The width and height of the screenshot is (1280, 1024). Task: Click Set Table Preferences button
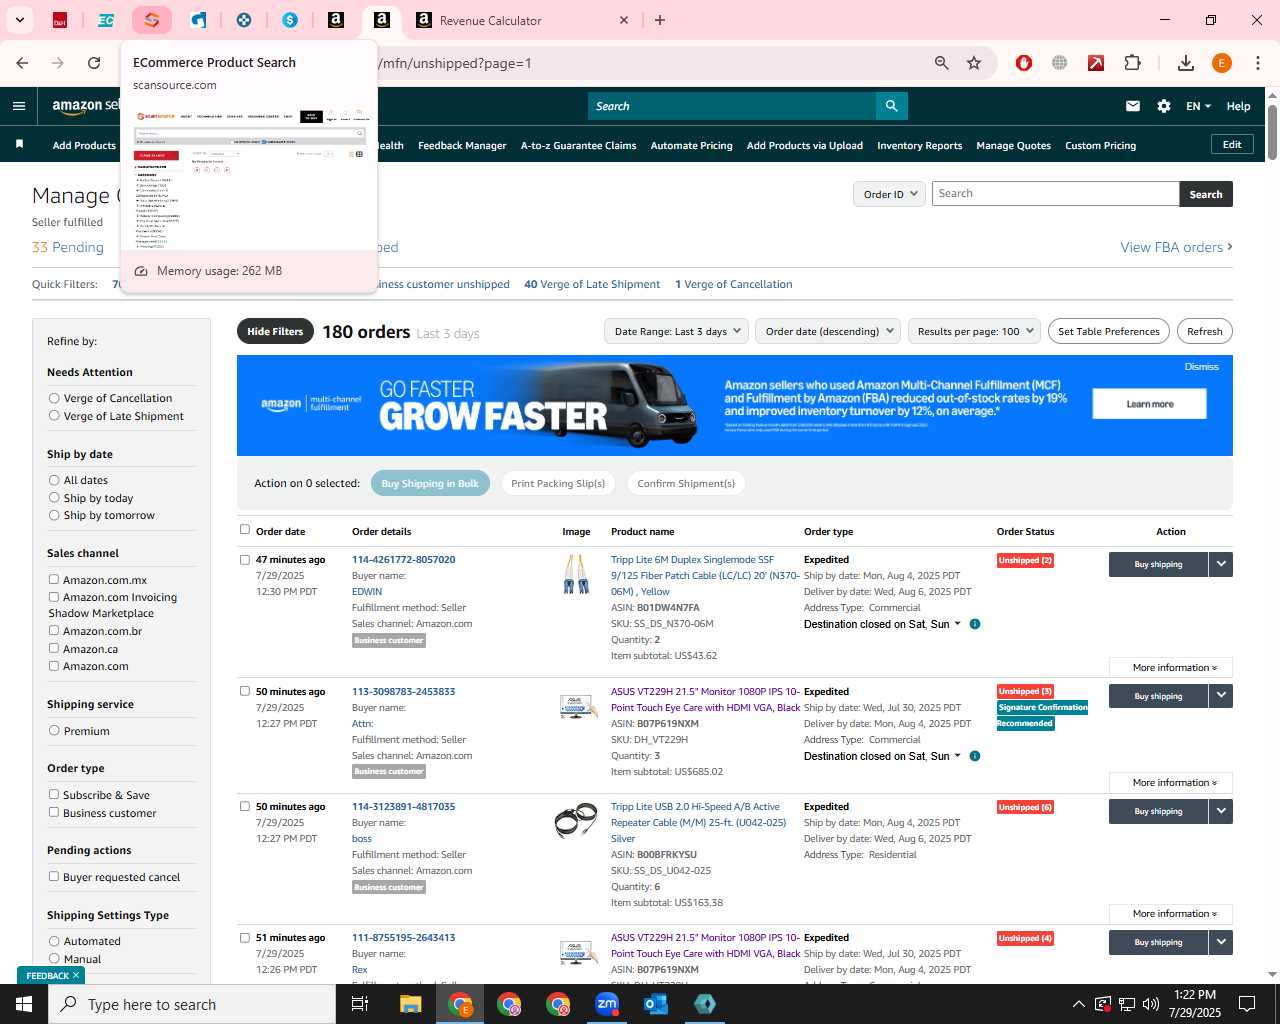tap(1108, 331)
